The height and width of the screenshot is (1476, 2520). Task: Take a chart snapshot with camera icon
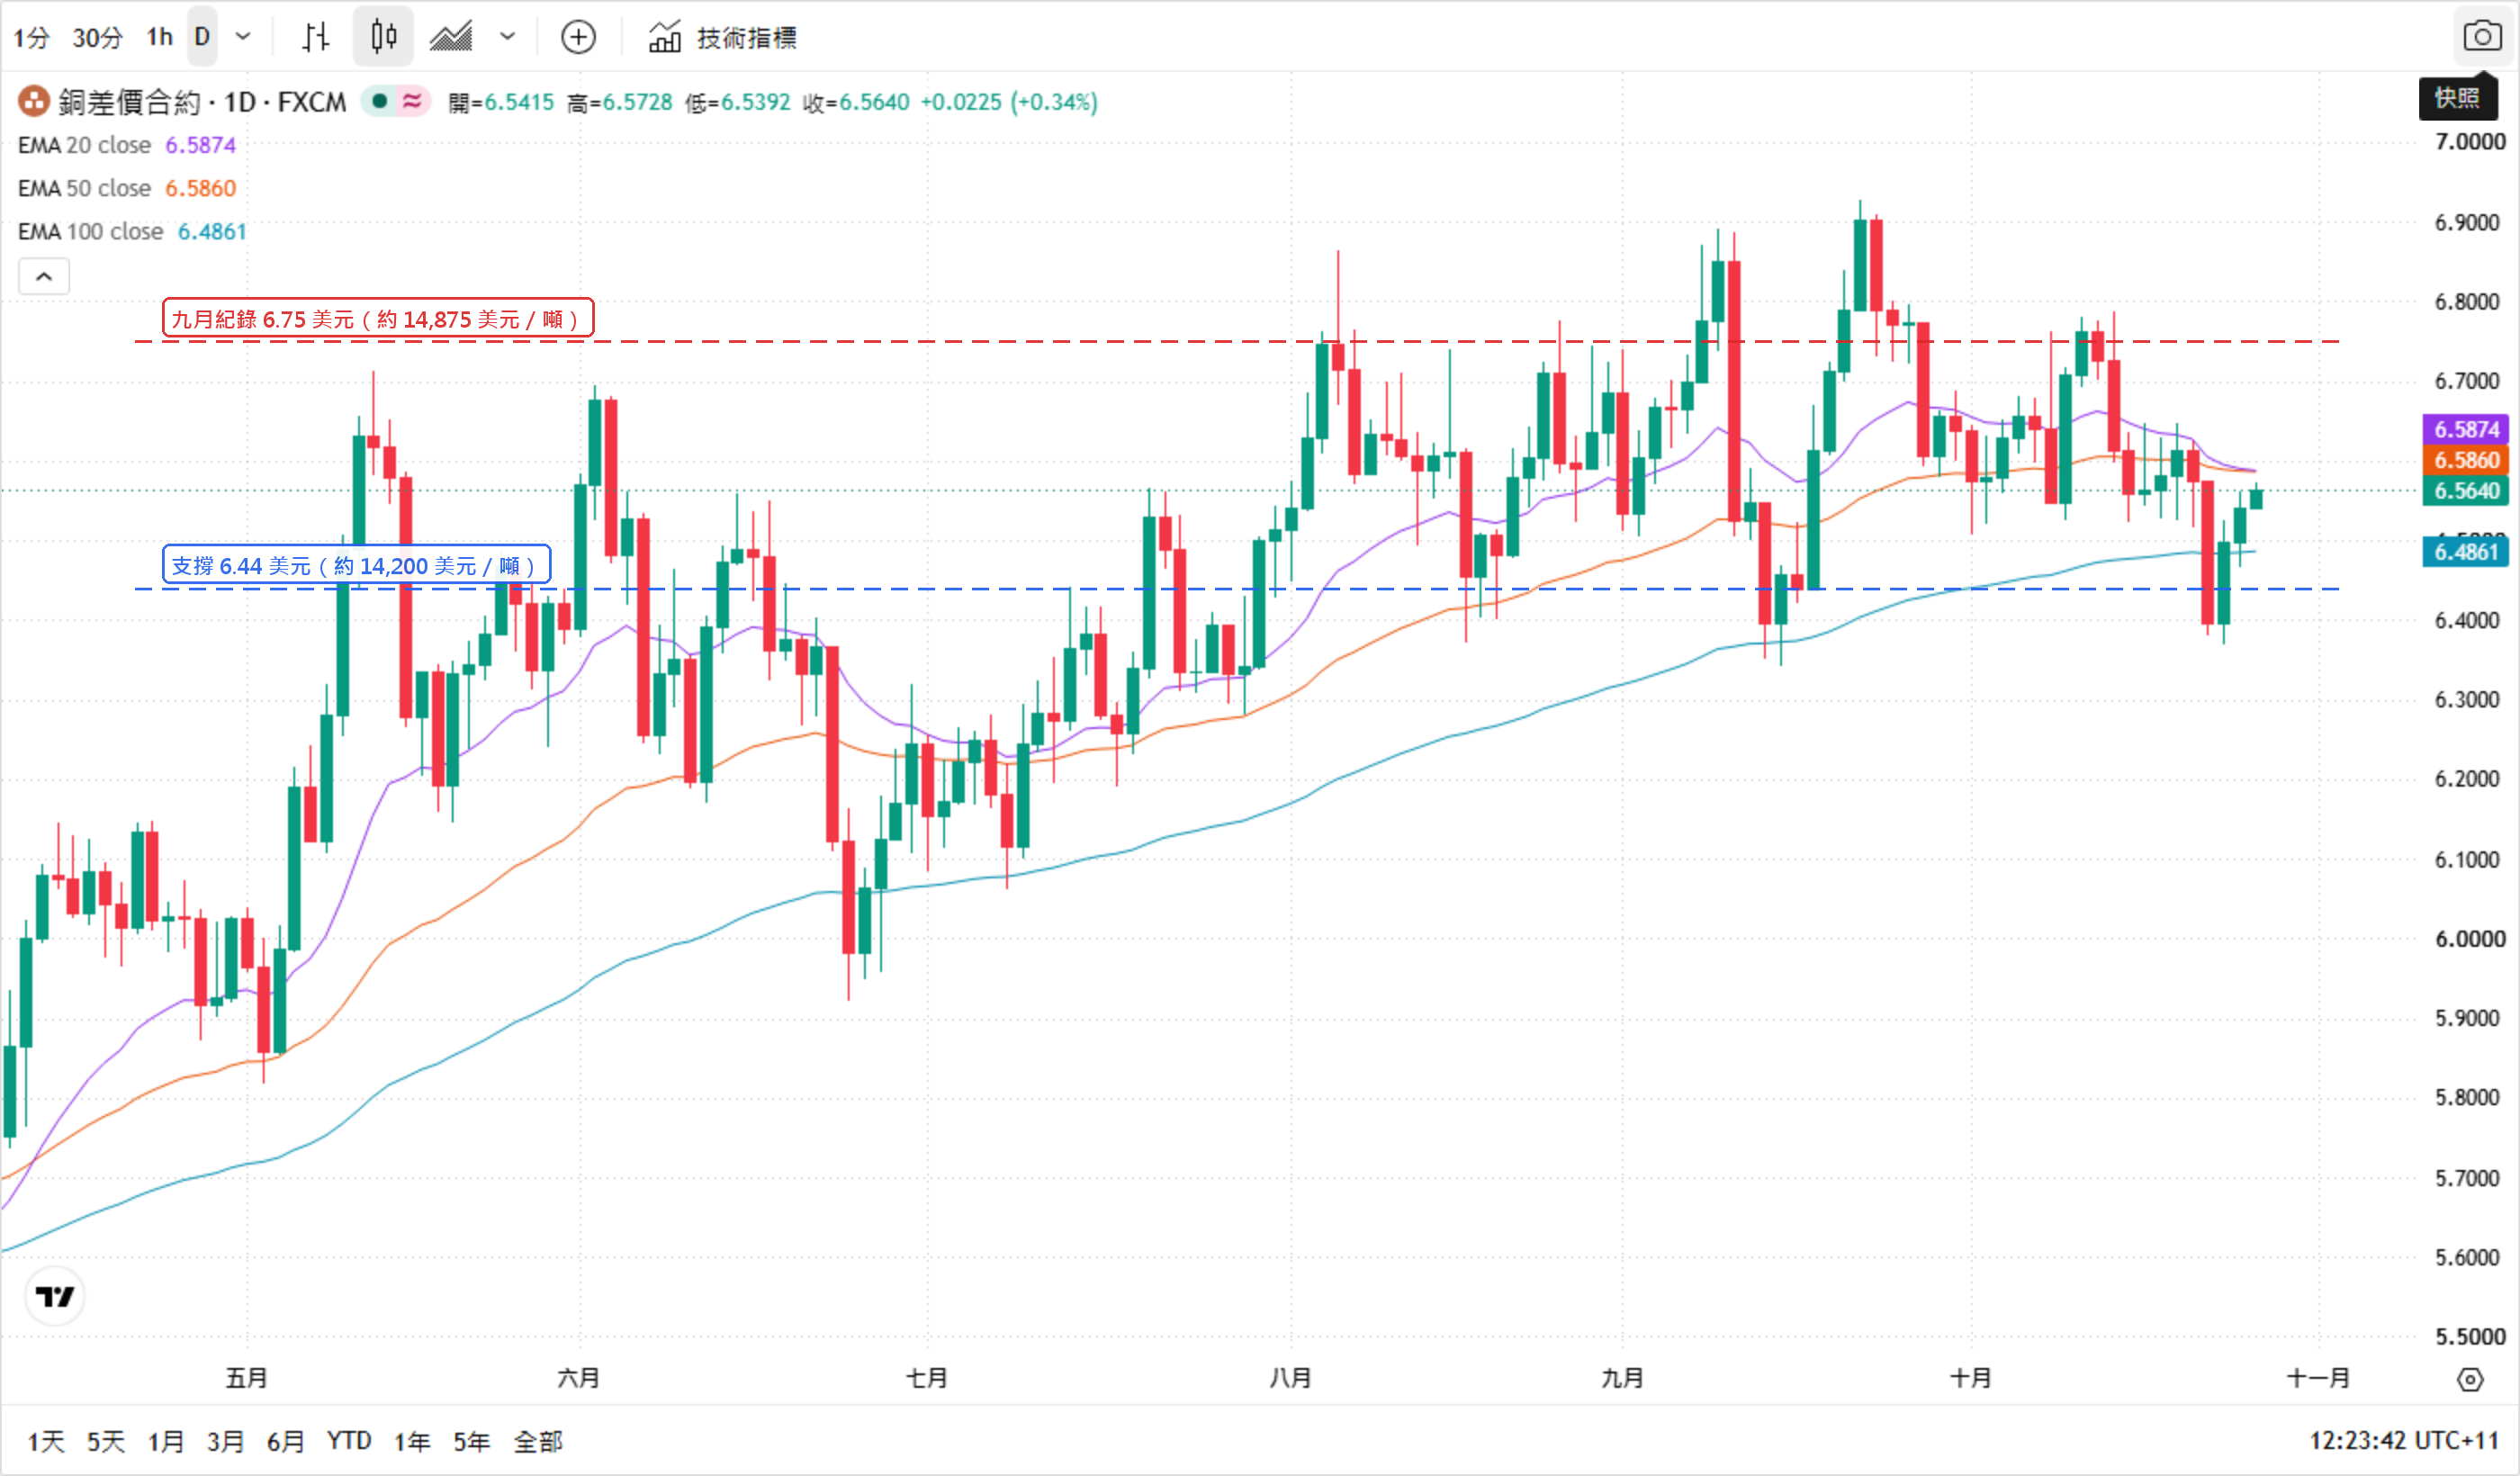click(x=2482, y=37)
